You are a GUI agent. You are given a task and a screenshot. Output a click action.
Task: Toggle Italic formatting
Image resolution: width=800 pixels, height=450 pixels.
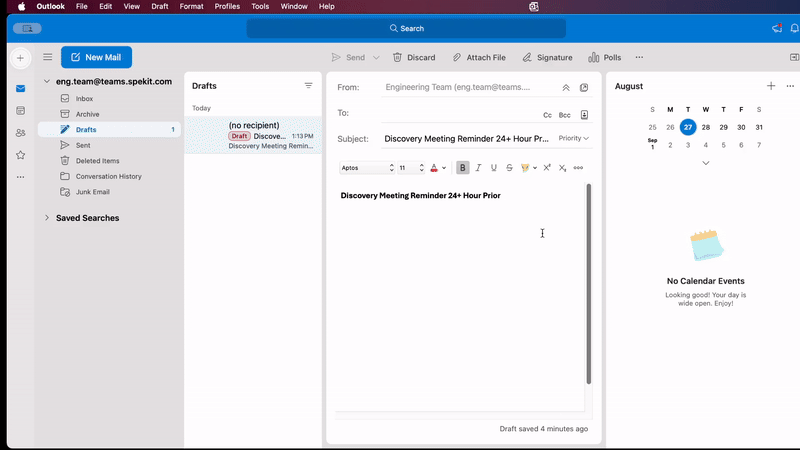tap(478, 168)
